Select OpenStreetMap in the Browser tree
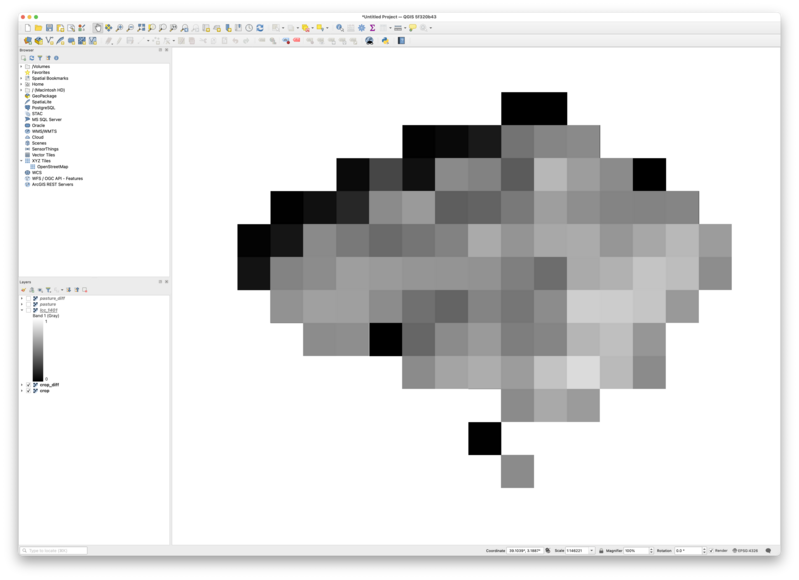 pyautogui.click(x=52, y=167)
